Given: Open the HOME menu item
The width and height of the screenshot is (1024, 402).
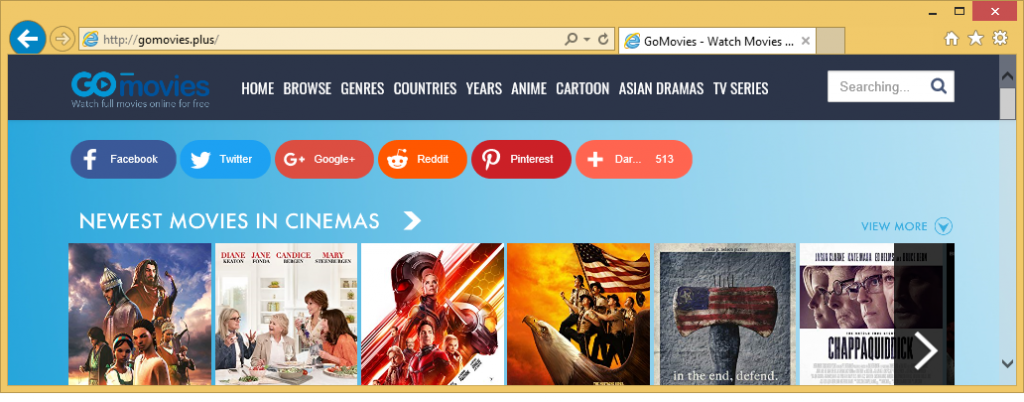Looking at the screenshot, I should pyautogui.click(x=257, y=88).
